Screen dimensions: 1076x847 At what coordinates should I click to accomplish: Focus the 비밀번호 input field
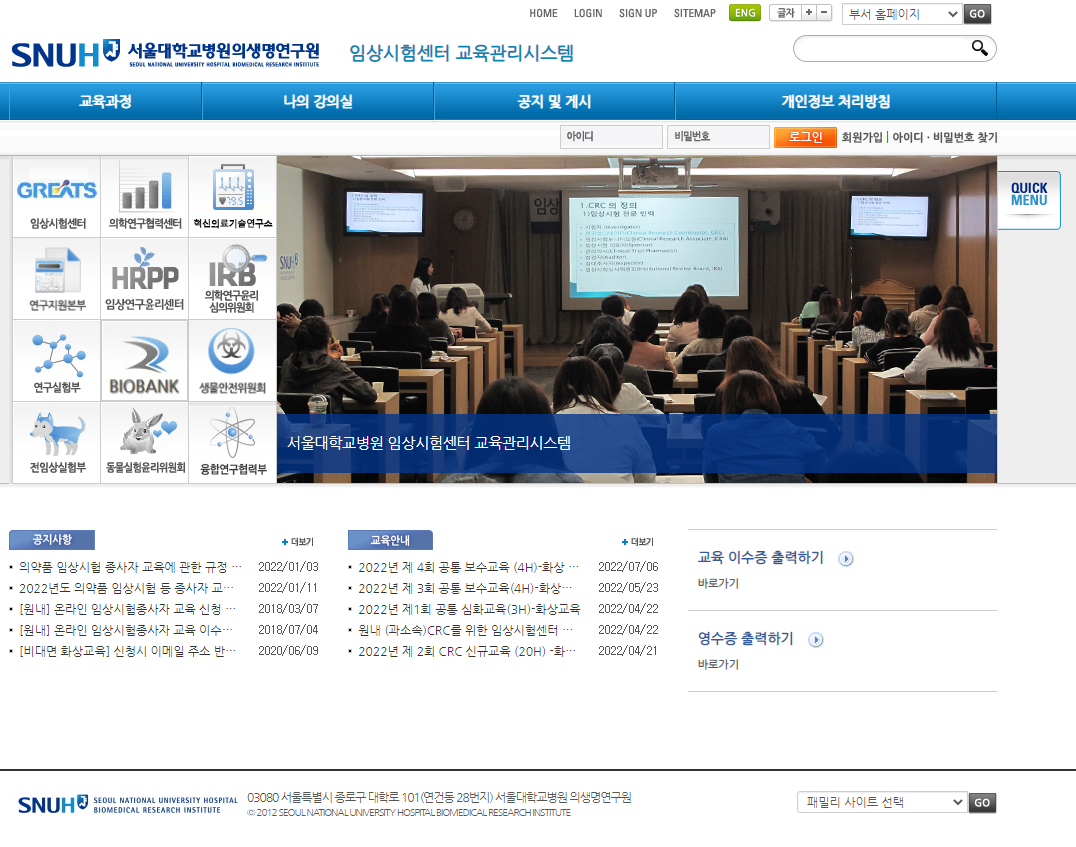click(x=718, y=137)
